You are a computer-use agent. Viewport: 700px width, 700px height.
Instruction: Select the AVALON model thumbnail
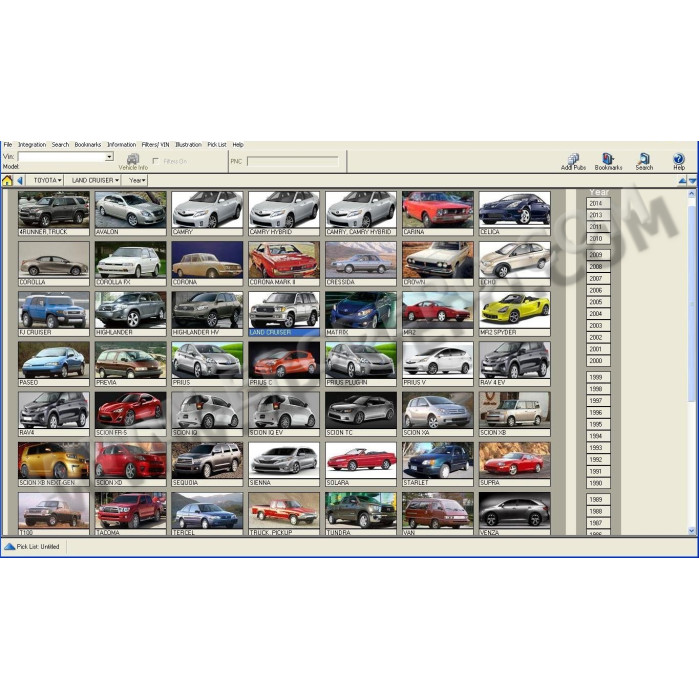(130, 213)
